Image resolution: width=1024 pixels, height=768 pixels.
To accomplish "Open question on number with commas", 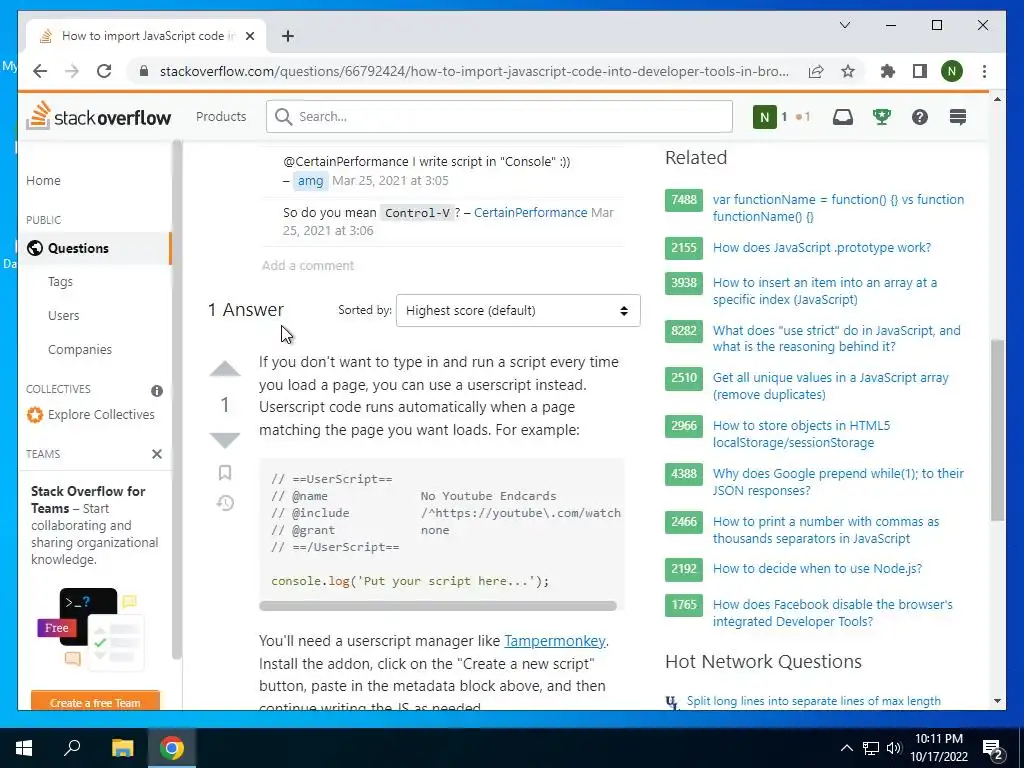I will coord(825,530).
